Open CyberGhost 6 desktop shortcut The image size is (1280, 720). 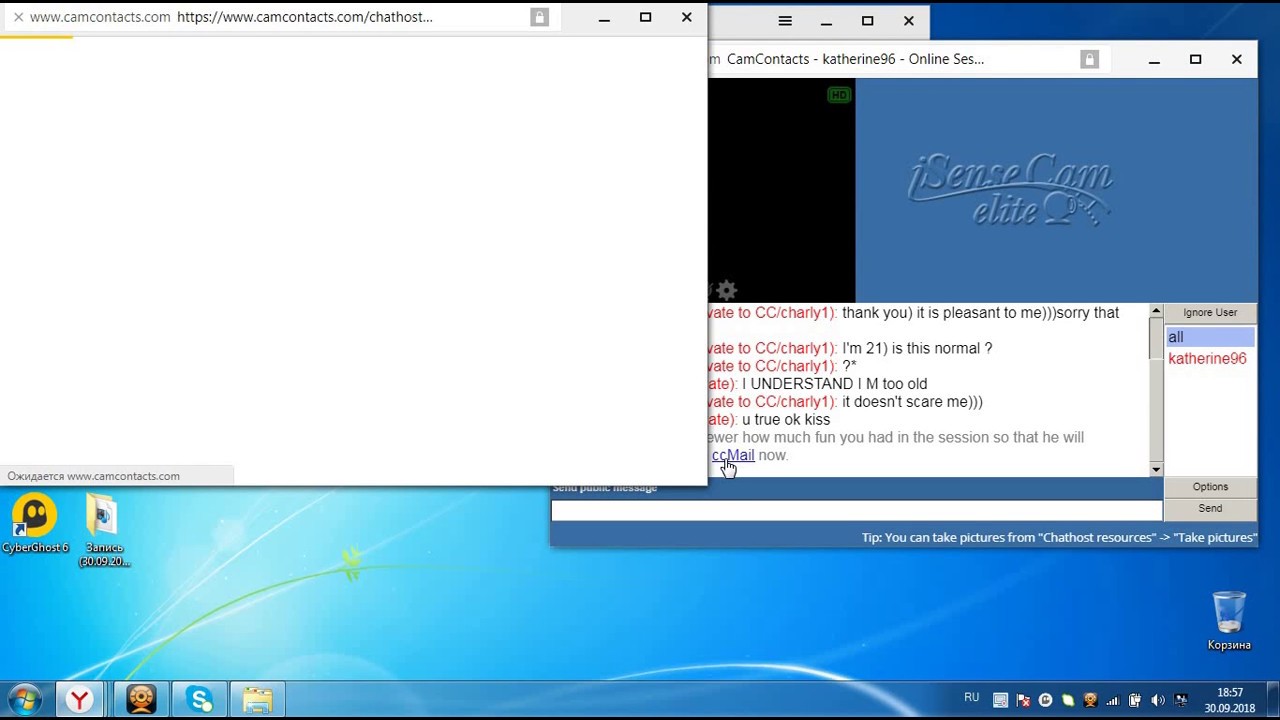click(35, 524)
